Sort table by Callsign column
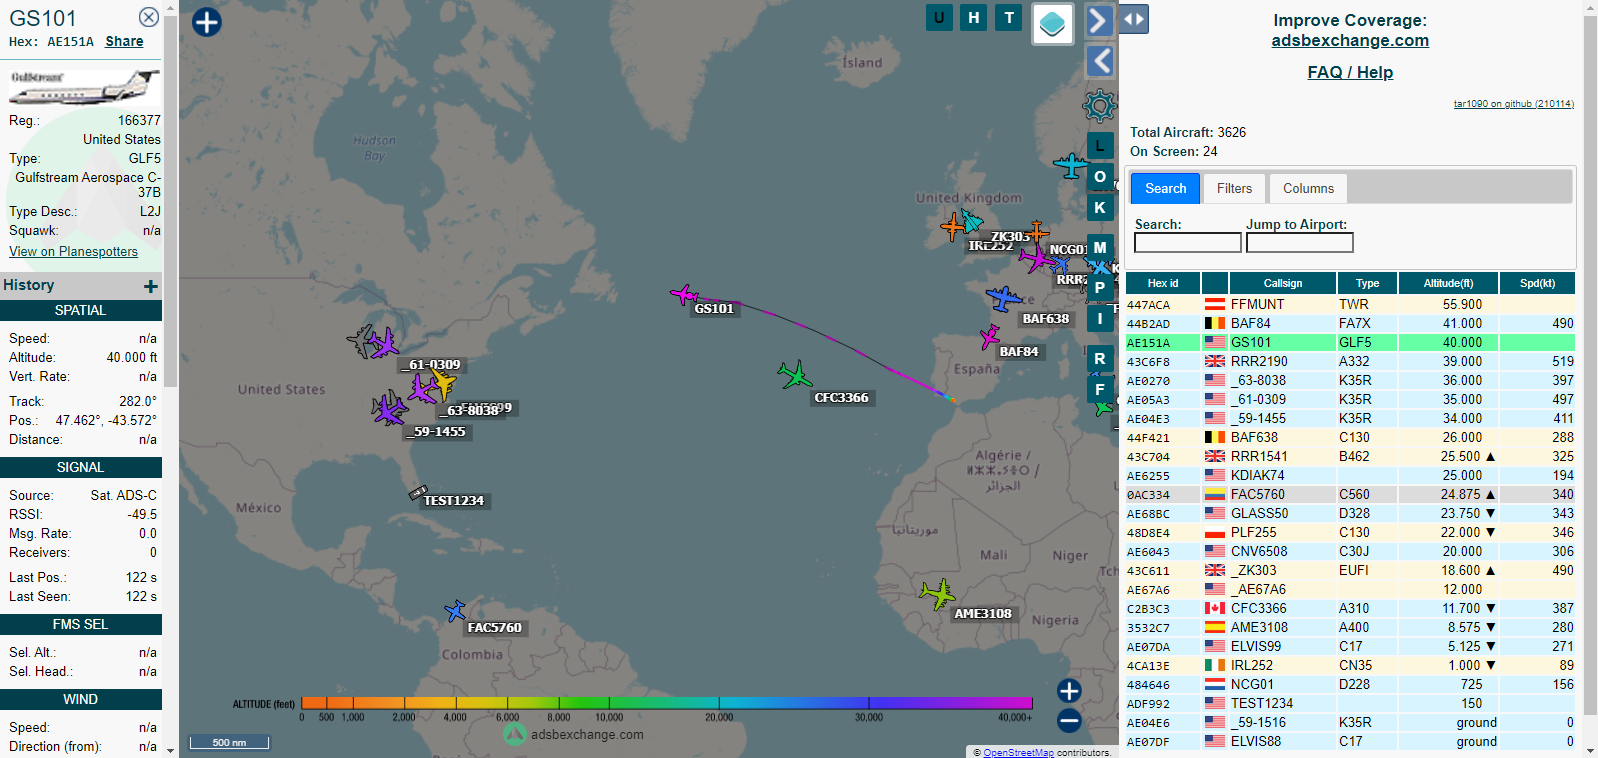Screen dimensions: 1598x758 coord(1282,283)
